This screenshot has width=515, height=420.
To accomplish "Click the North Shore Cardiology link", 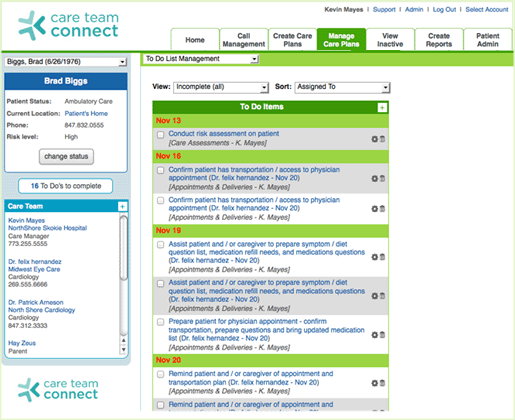I will 41,310.
